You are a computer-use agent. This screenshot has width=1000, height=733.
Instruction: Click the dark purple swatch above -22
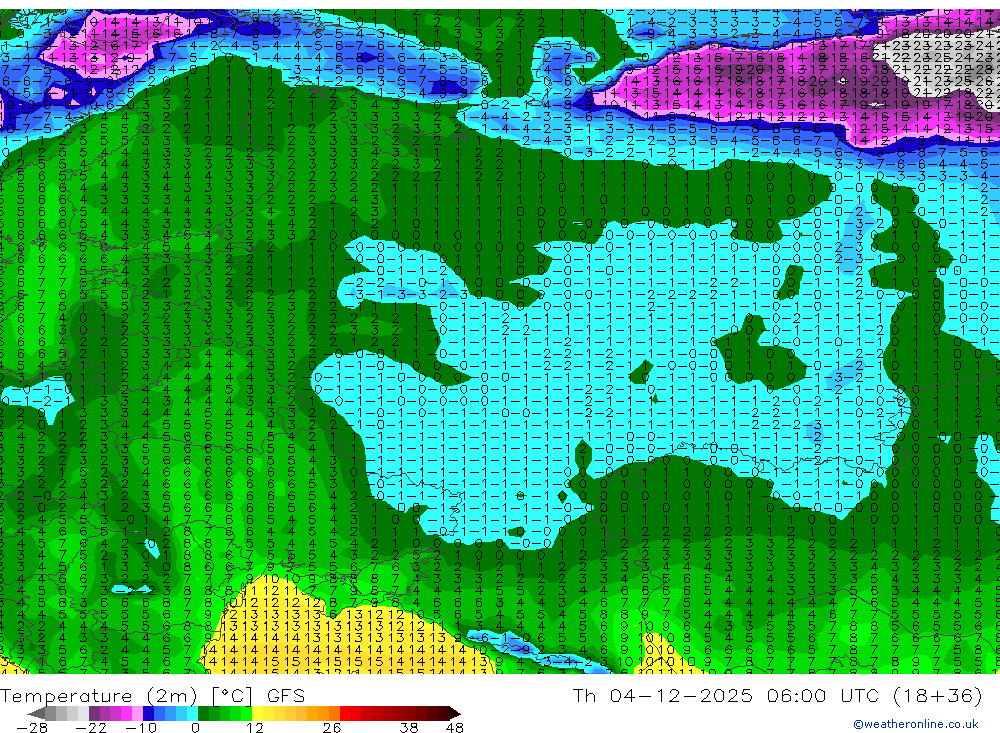(x=94, y=713)
